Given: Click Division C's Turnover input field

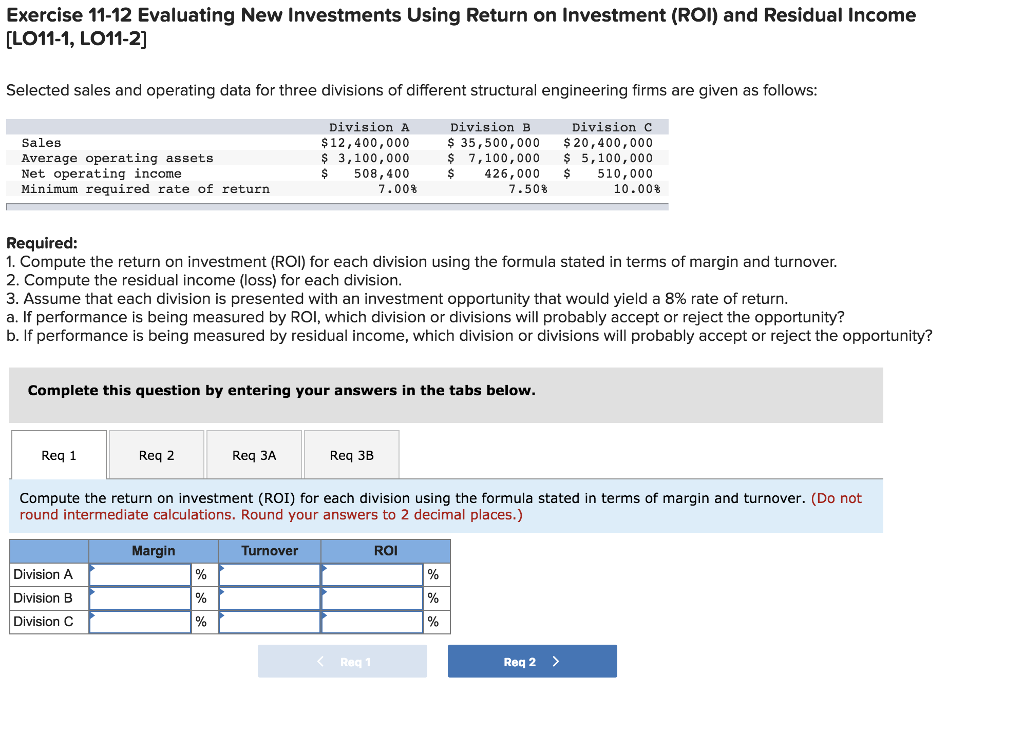Looking at the screenshot, I should (268, 622).
